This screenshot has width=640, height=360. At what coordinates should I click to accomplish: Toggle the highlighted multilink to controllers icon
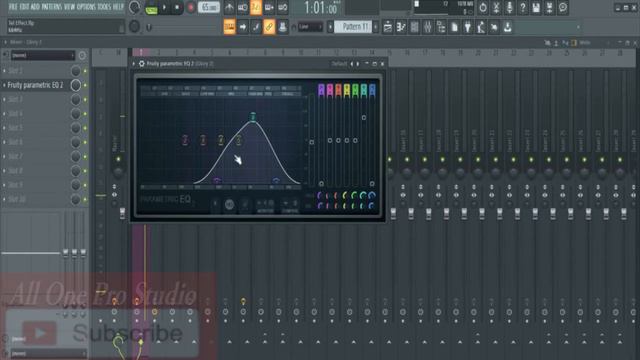pyautogui.click(x=269, y=27)
